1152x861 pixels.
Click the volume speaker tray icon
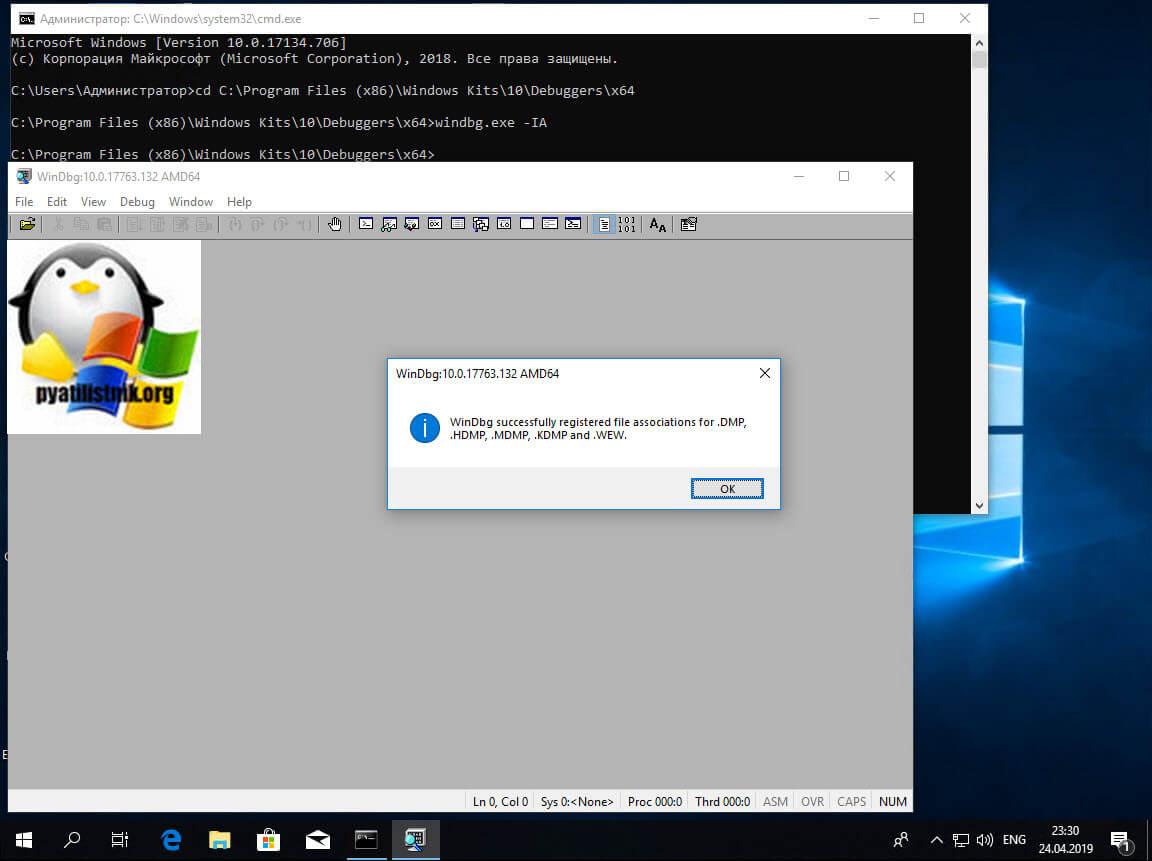[x=984, y=839]
